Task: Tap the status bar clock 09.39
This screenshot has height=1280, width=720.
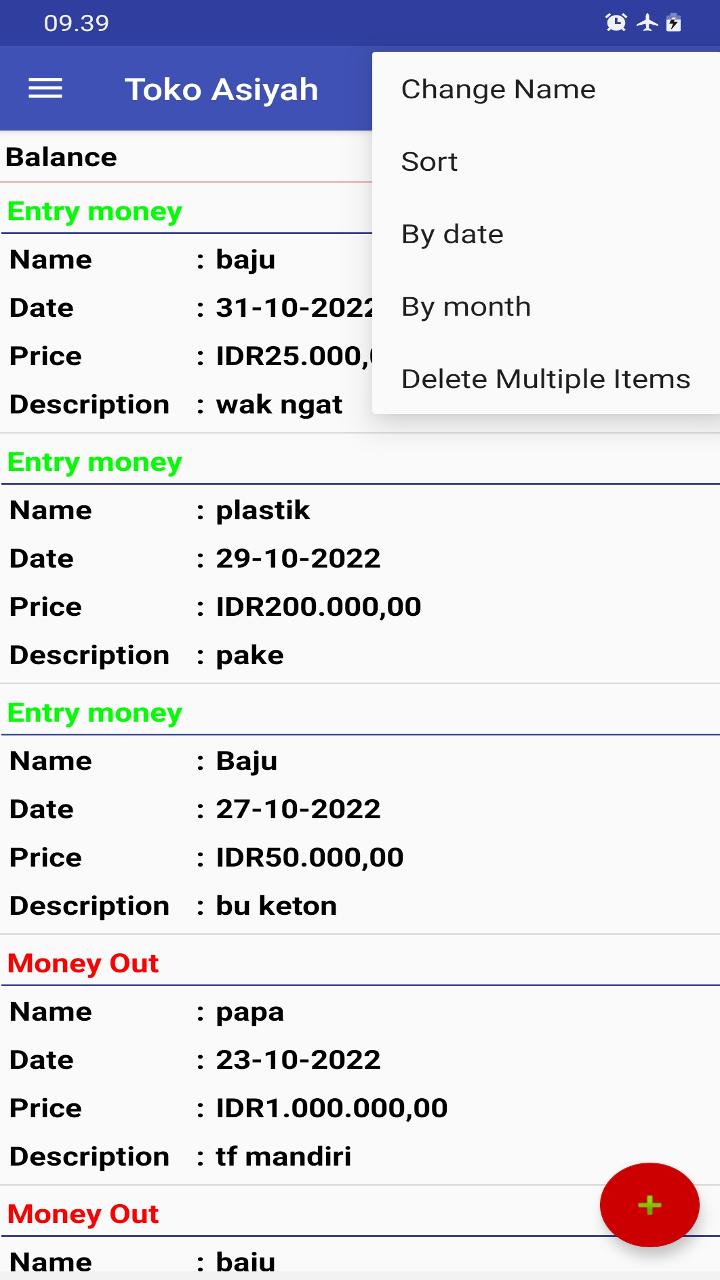Action: [x=76, y=23]
